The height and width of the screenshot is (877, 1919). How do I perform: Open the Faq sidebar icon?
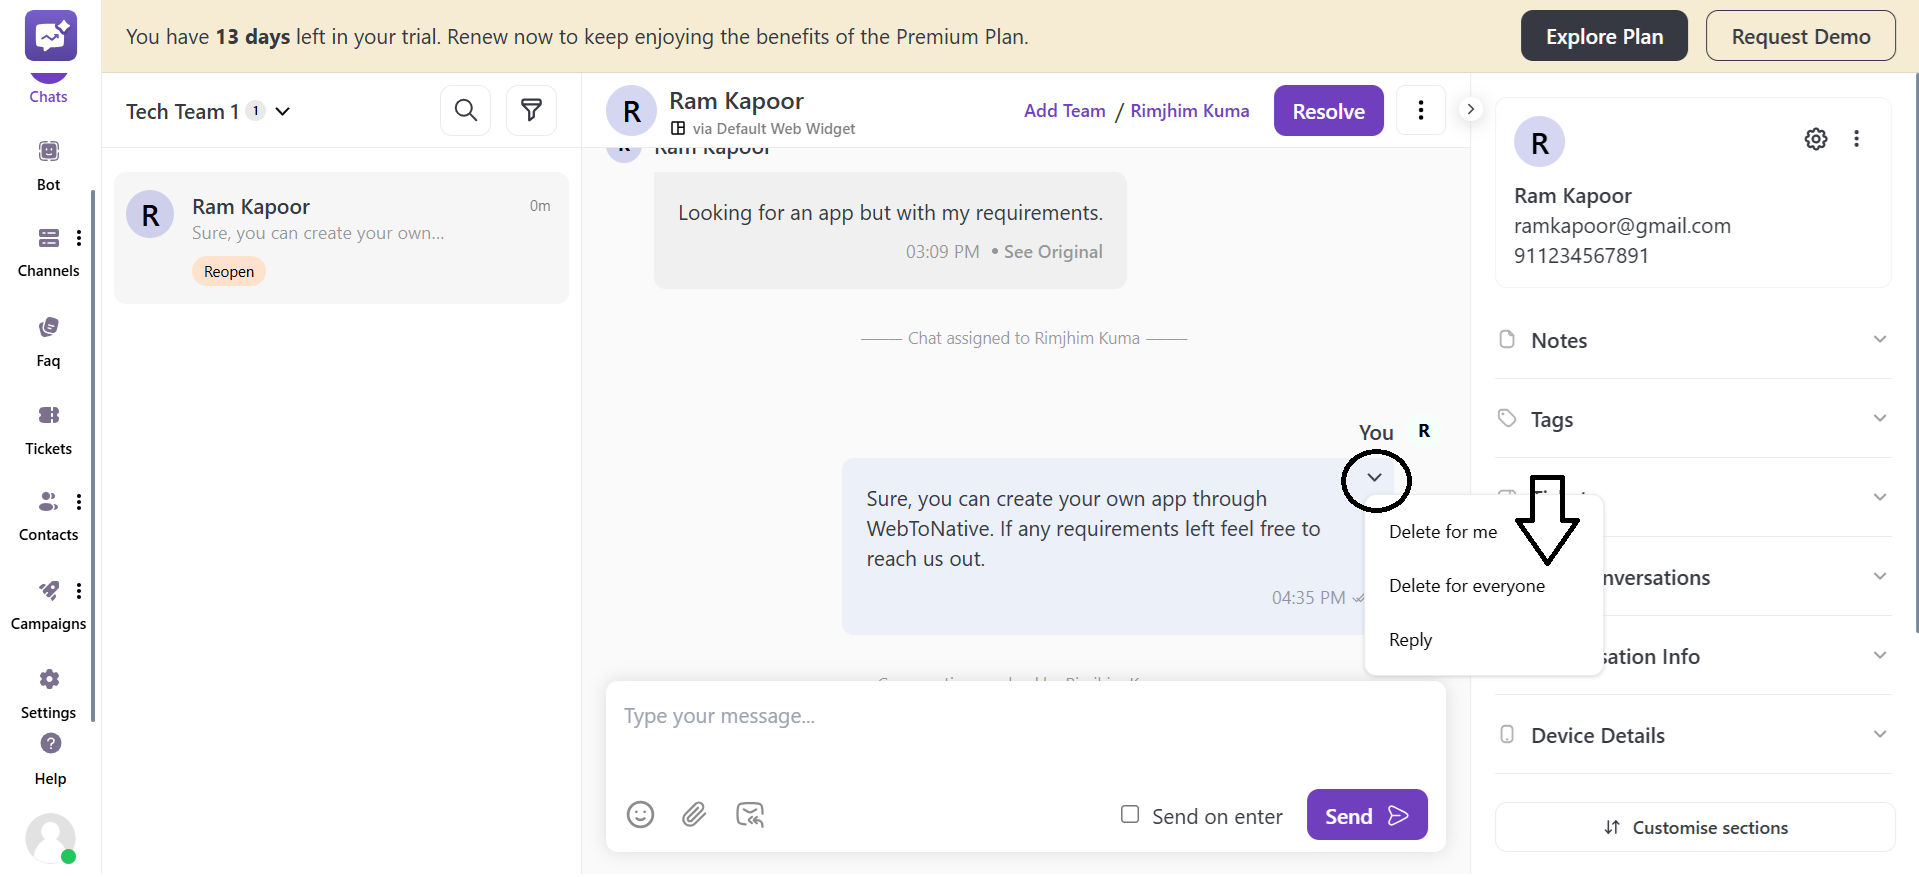pos(48,340)
